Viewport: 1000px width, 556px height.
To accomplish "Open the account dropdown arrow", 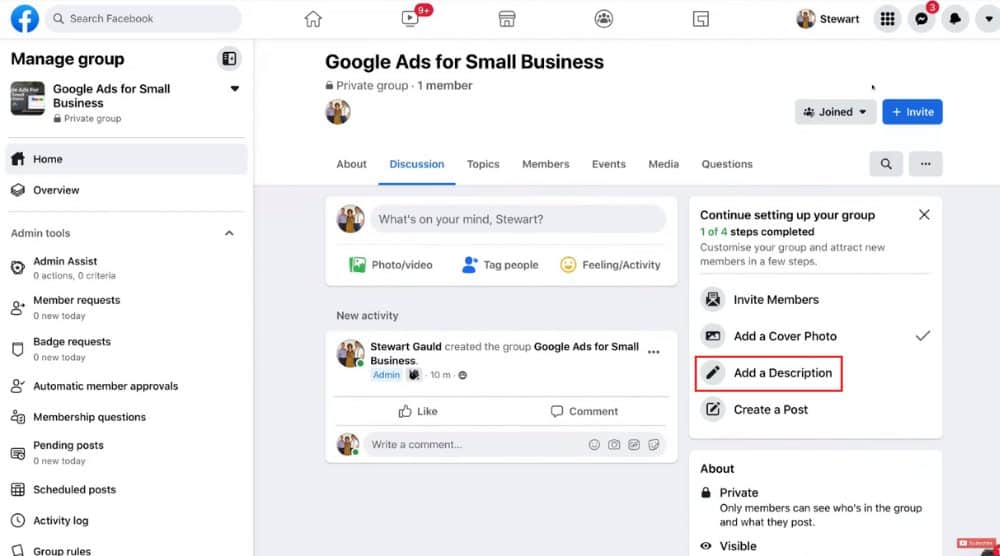I will point(988,19).
